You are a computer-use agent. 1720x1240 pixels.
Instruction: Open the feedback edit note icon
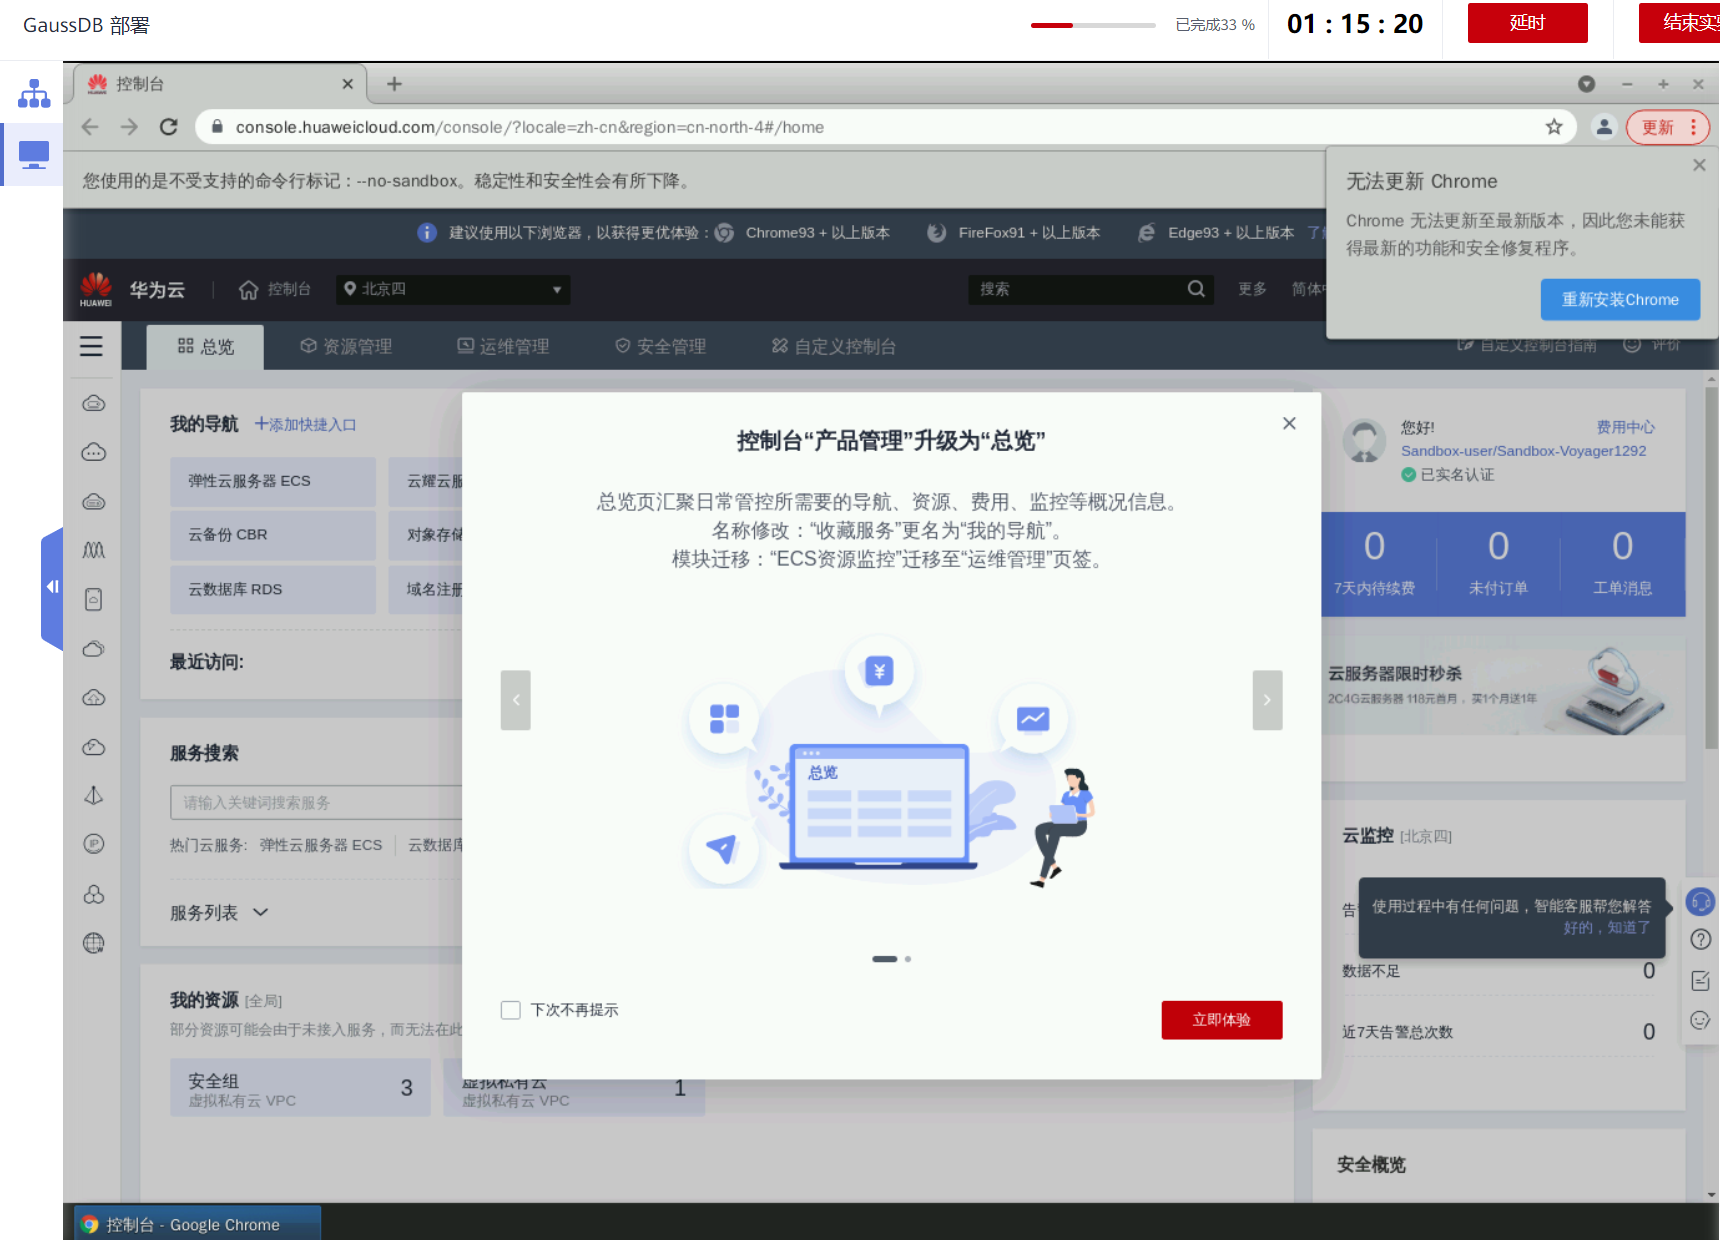1700,980
